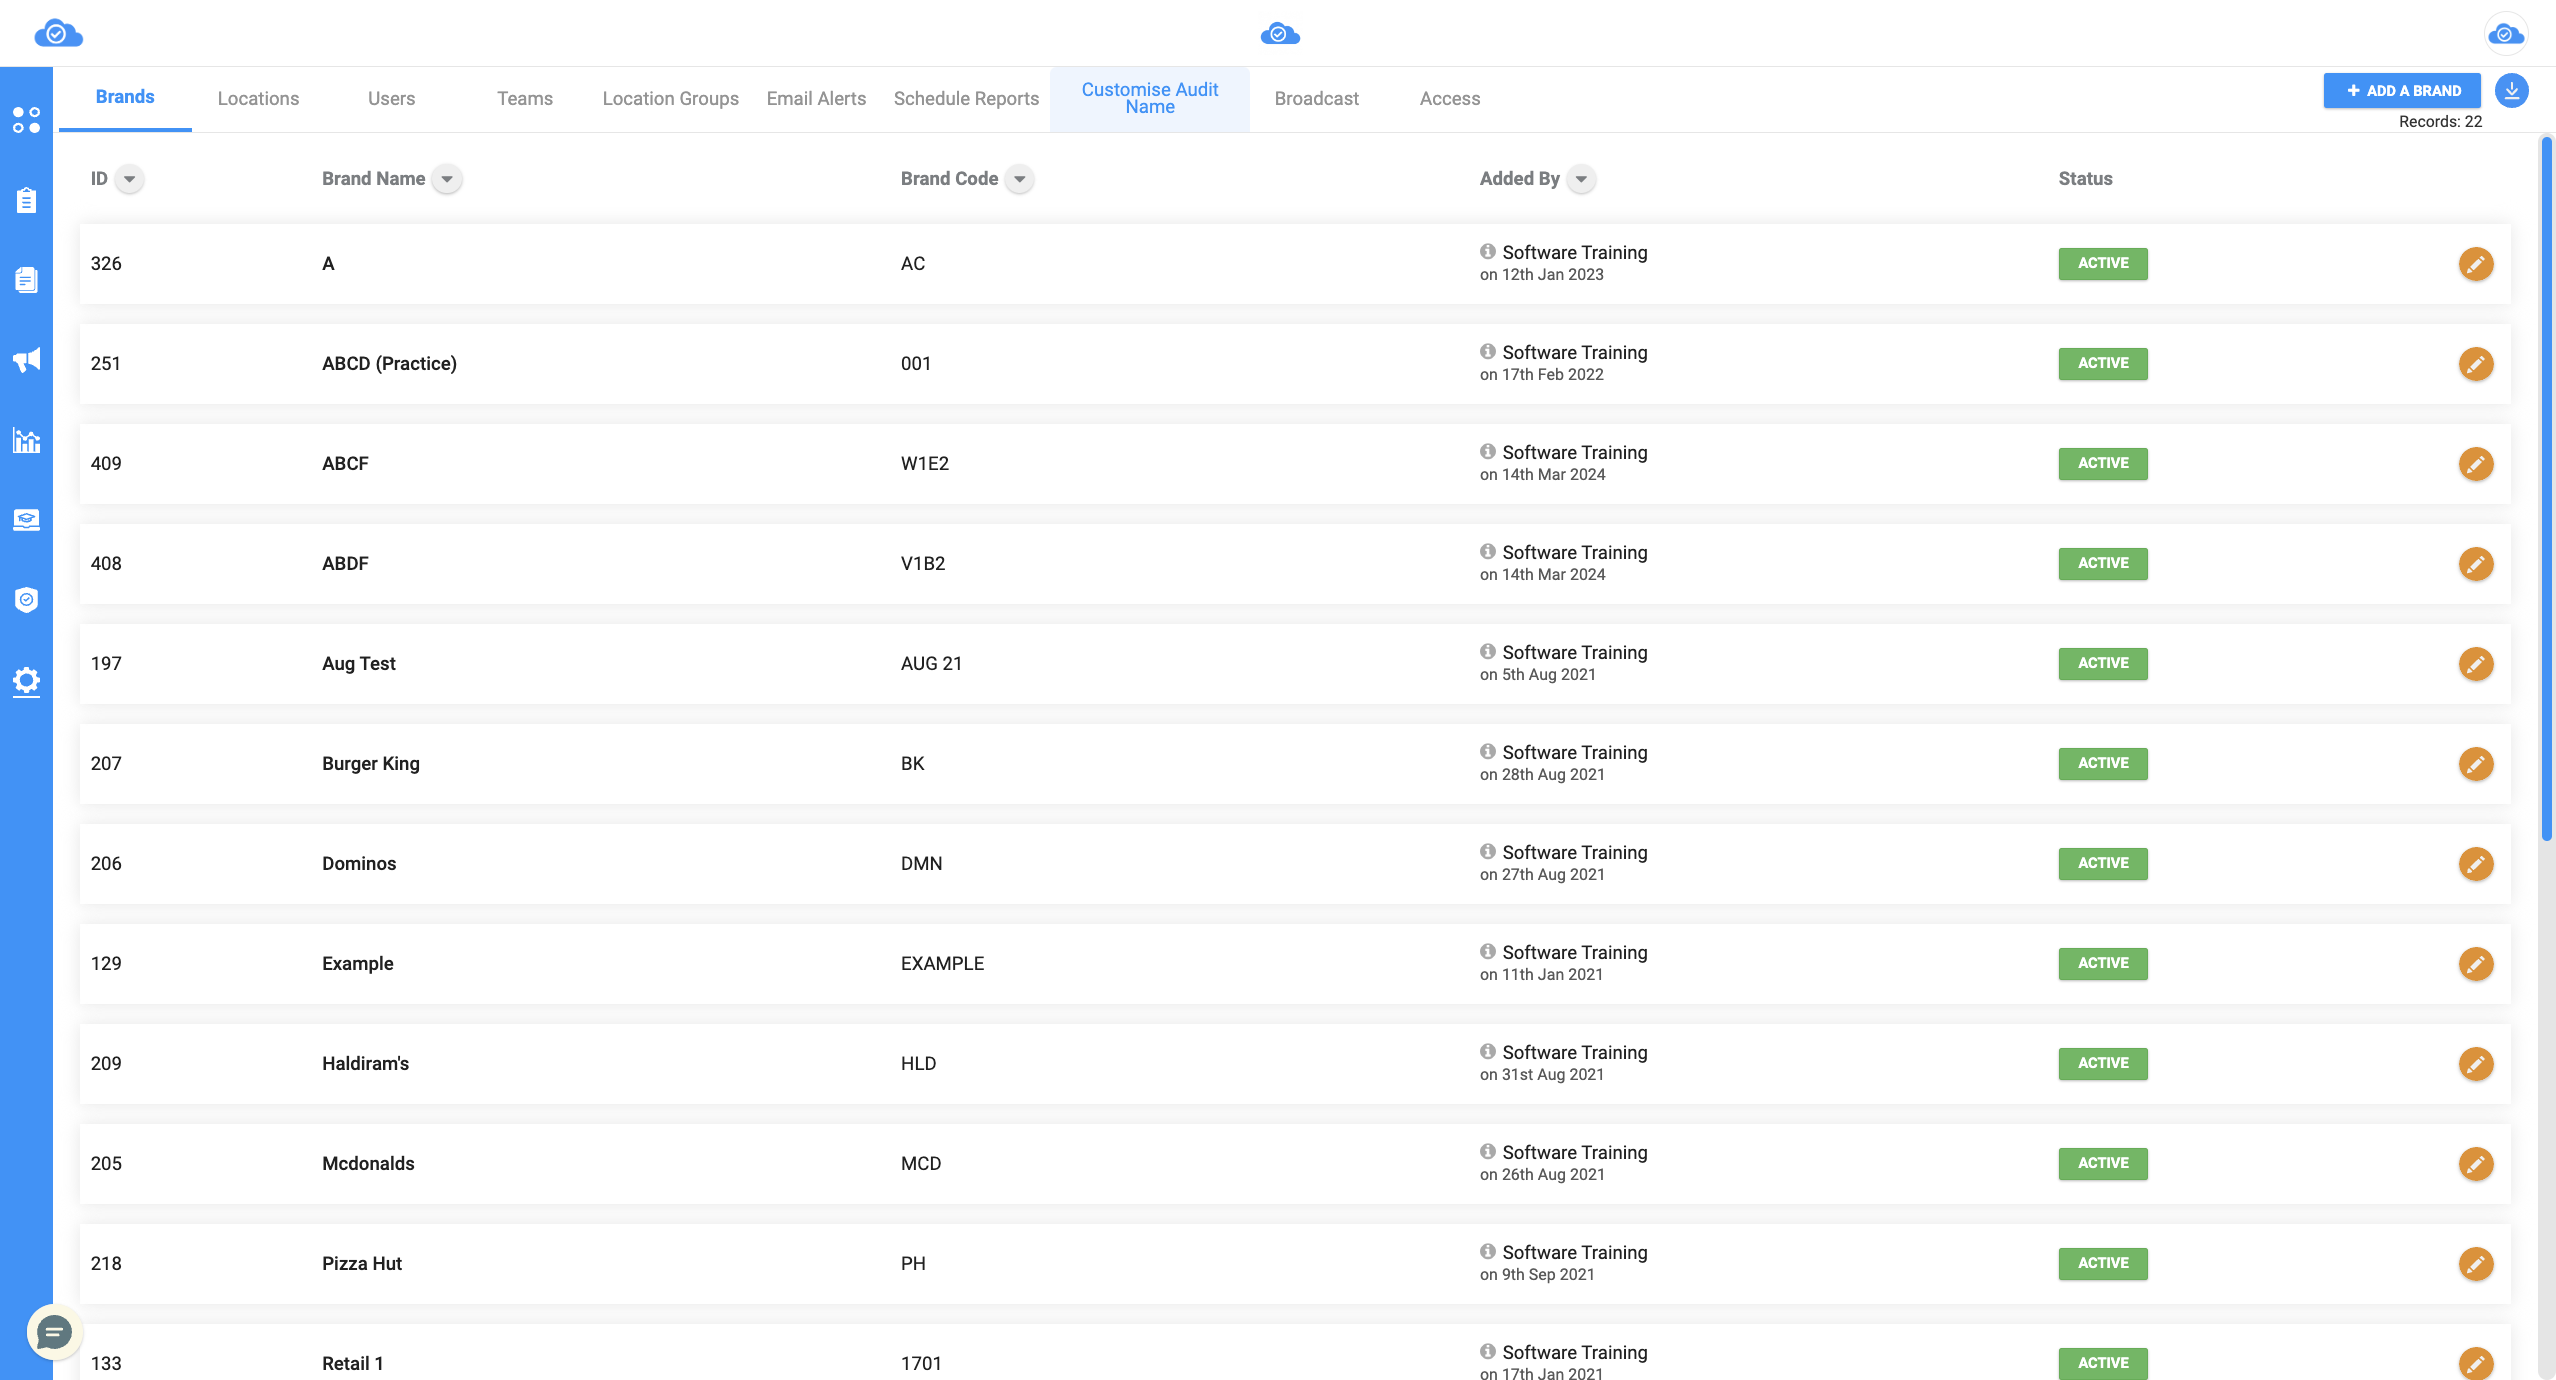Edit ABCF brand pencil icon

click(2476, 464)
